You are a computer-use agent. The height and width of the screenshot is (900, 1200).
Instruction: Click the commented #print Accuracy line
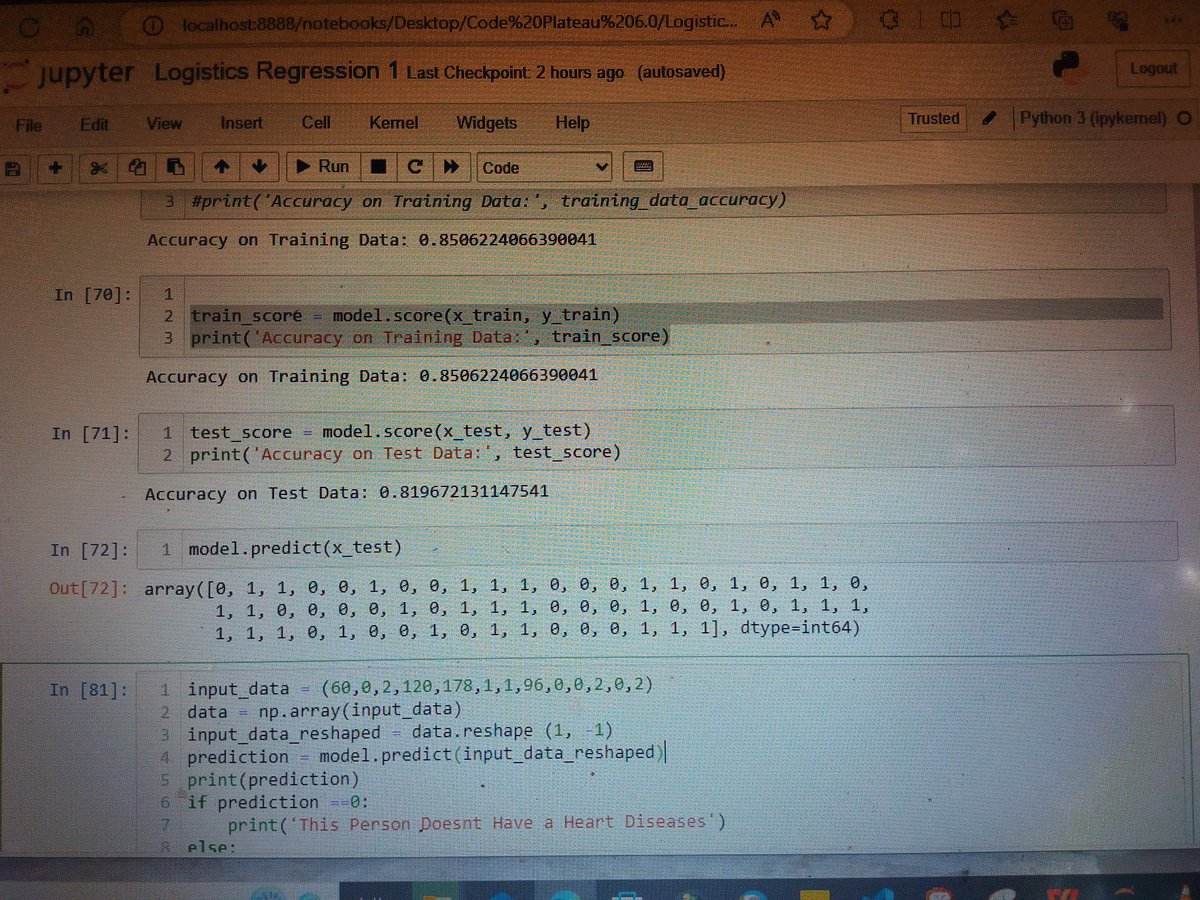click(487, 201)
